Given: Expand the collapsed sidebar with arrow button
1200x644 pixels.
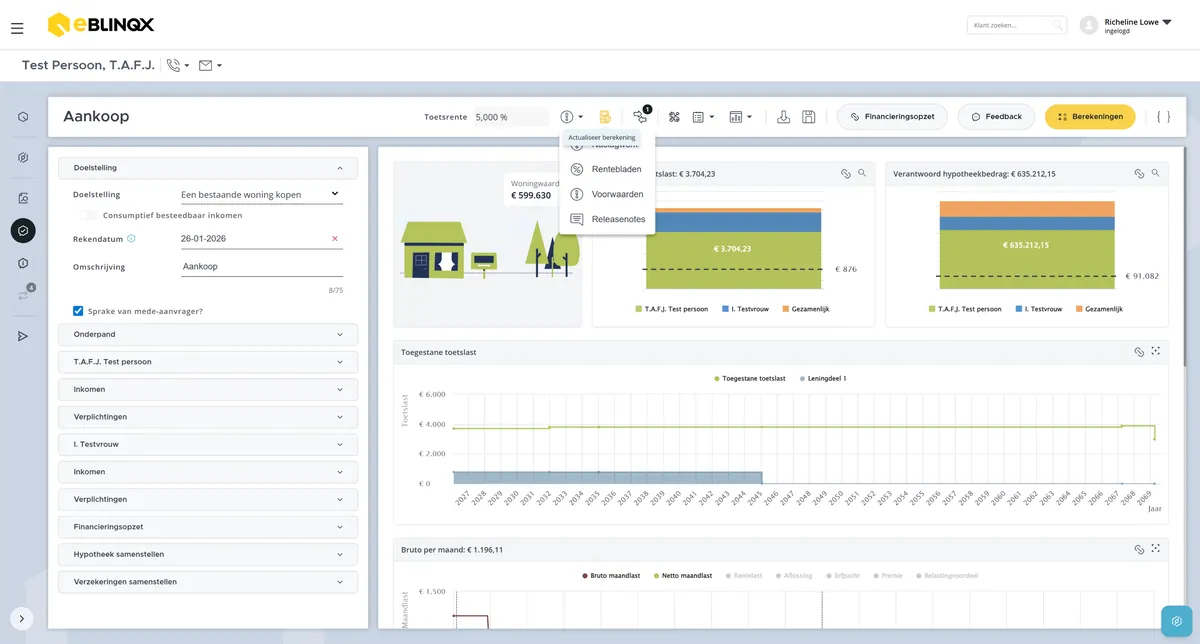Looking at the screenshot, I should click(22, 619).
